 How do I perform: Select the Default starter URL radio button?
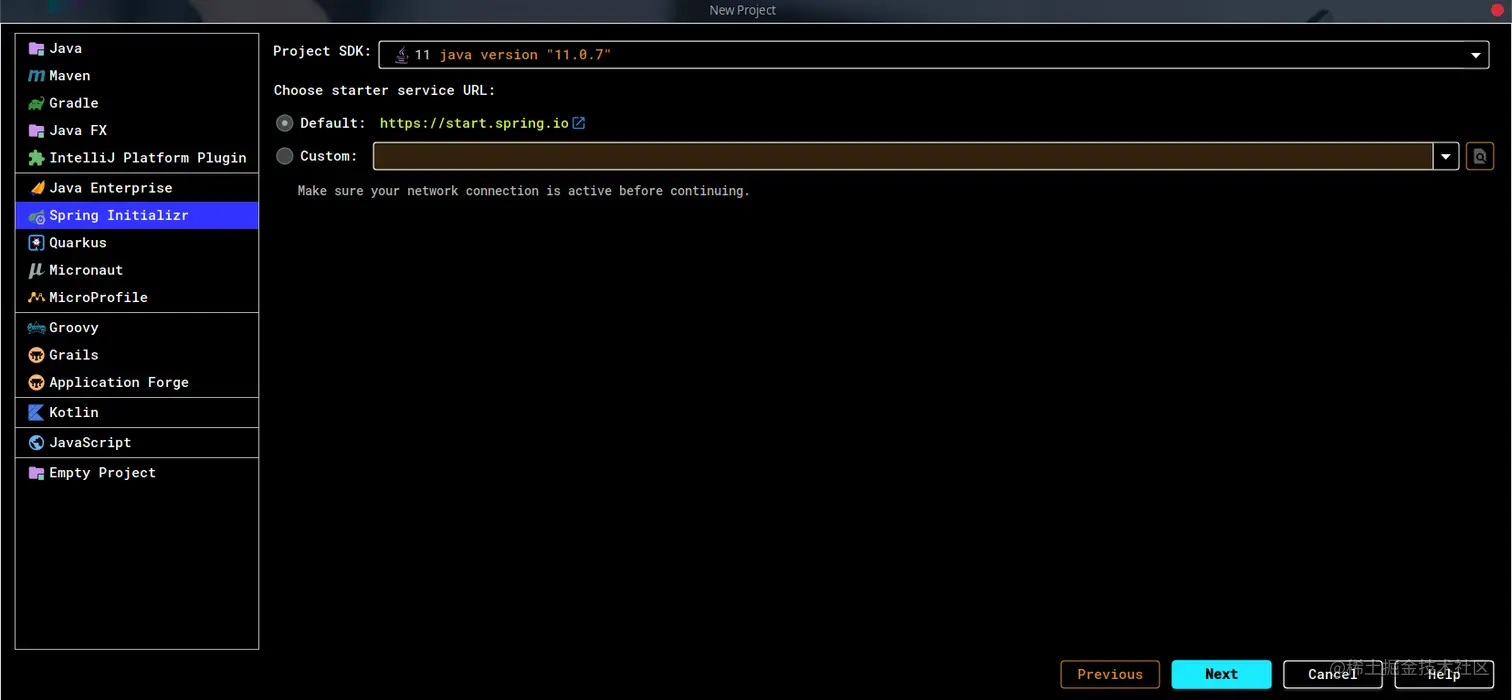pyautogui.click(x=285, y=123)
